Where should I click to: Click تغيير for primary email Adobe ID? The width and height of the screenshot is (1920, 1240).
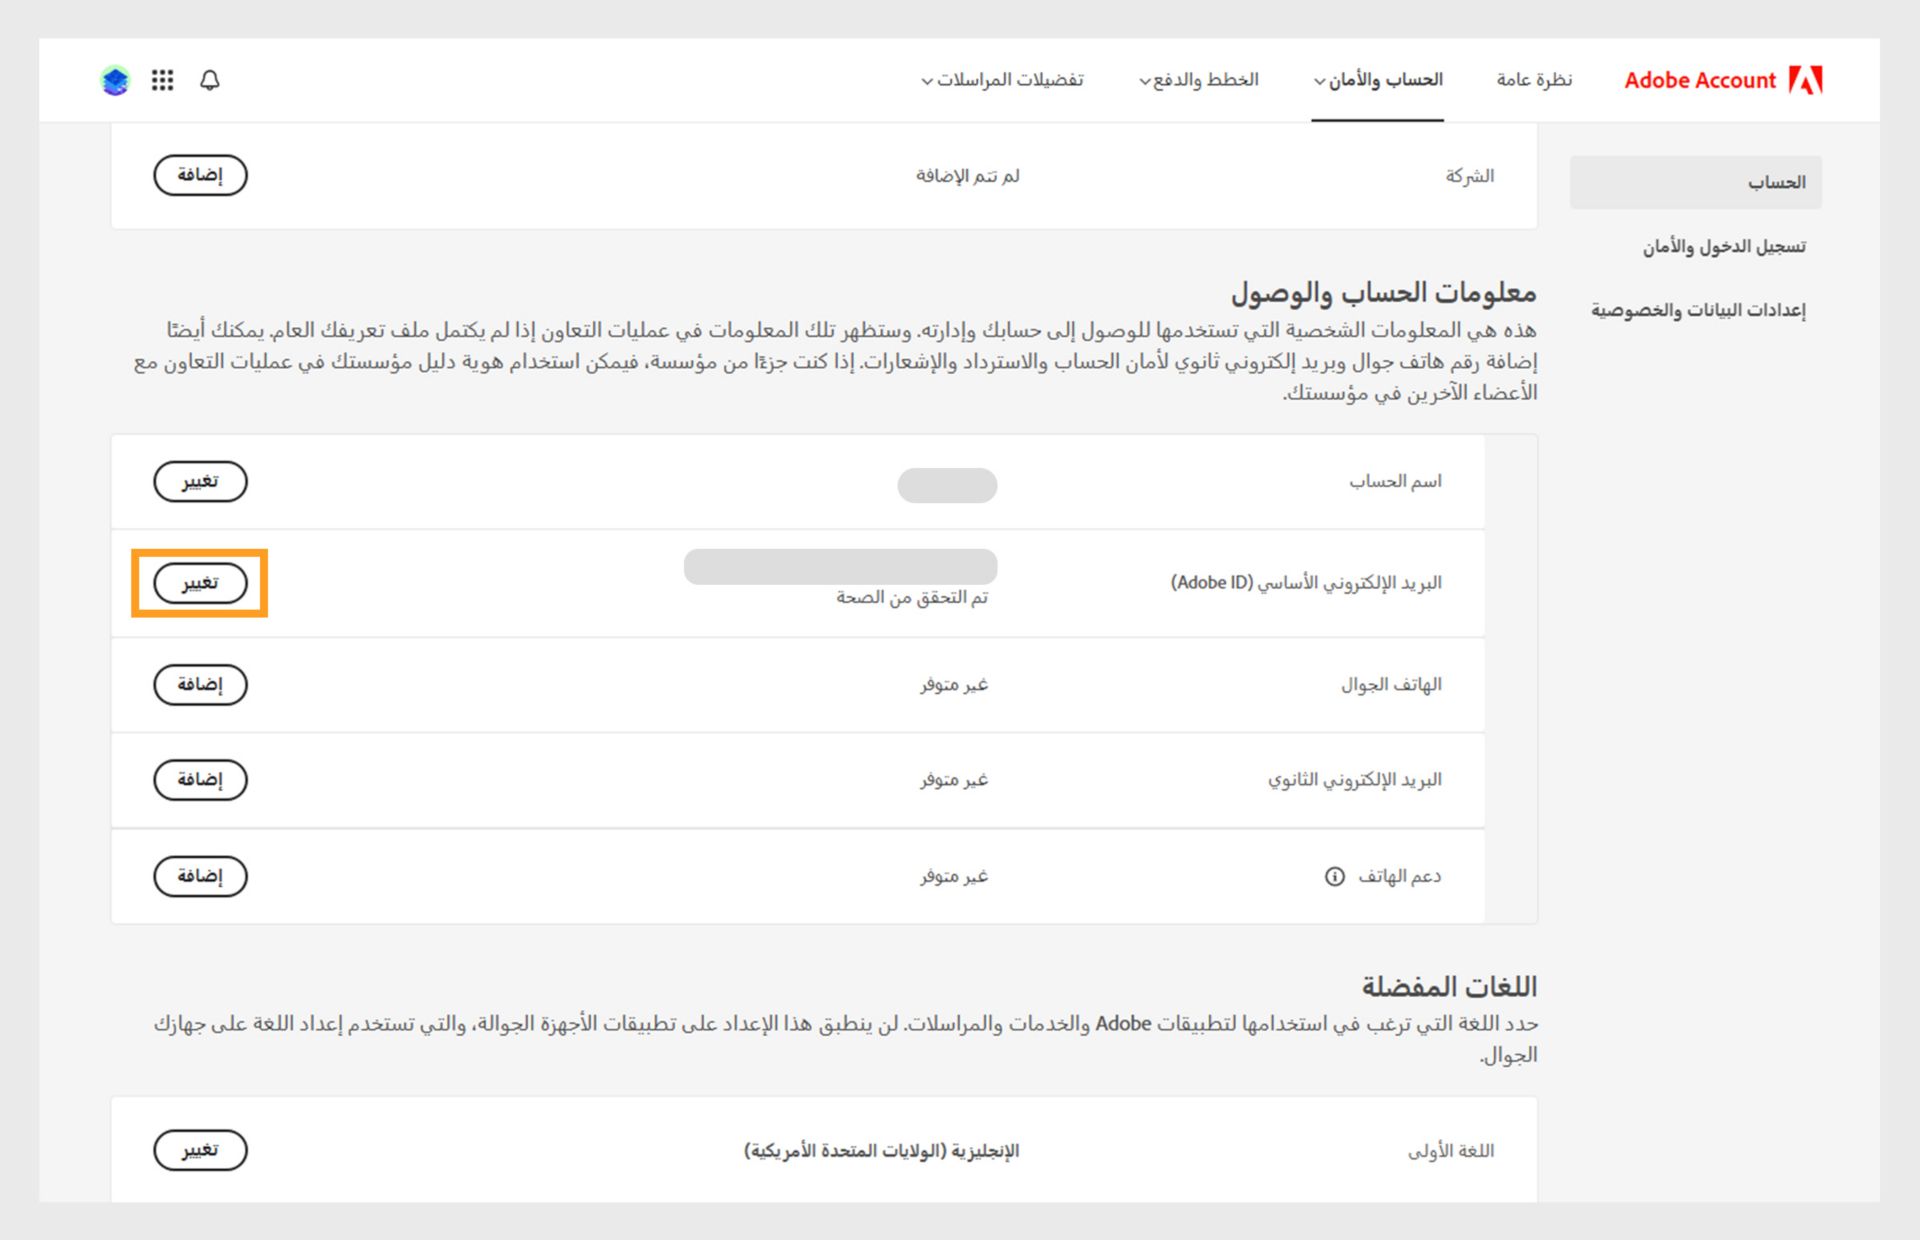point(200,583)
